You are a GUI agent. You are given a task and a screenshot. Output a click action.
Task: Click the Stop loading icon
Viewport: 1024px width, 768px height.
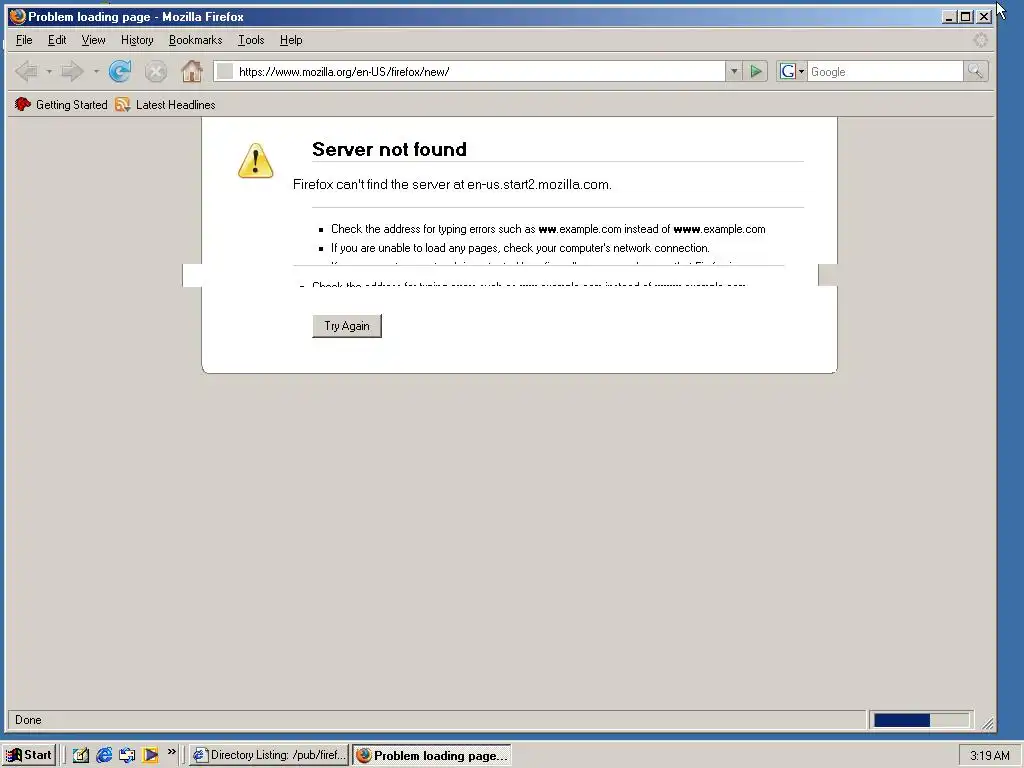[155, 71]
